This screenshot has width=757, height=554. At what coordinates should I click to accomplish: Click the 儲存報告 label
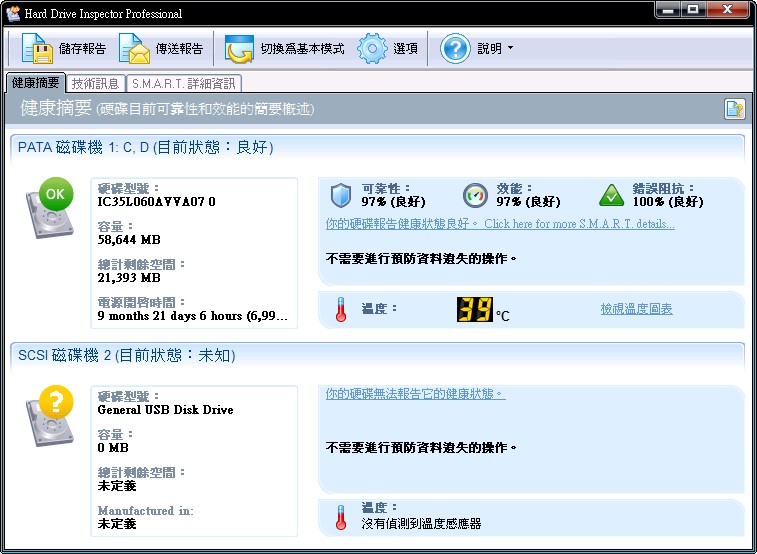[82, 49]
